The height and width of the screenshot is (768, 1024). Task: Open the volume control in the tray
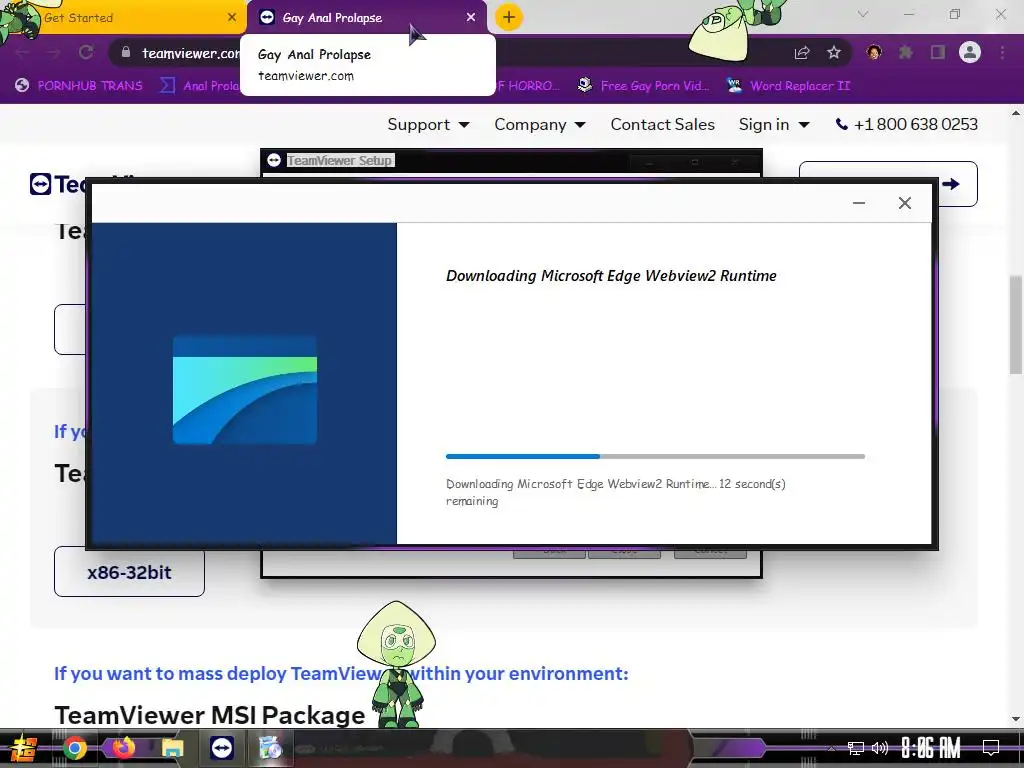point(880,748)
